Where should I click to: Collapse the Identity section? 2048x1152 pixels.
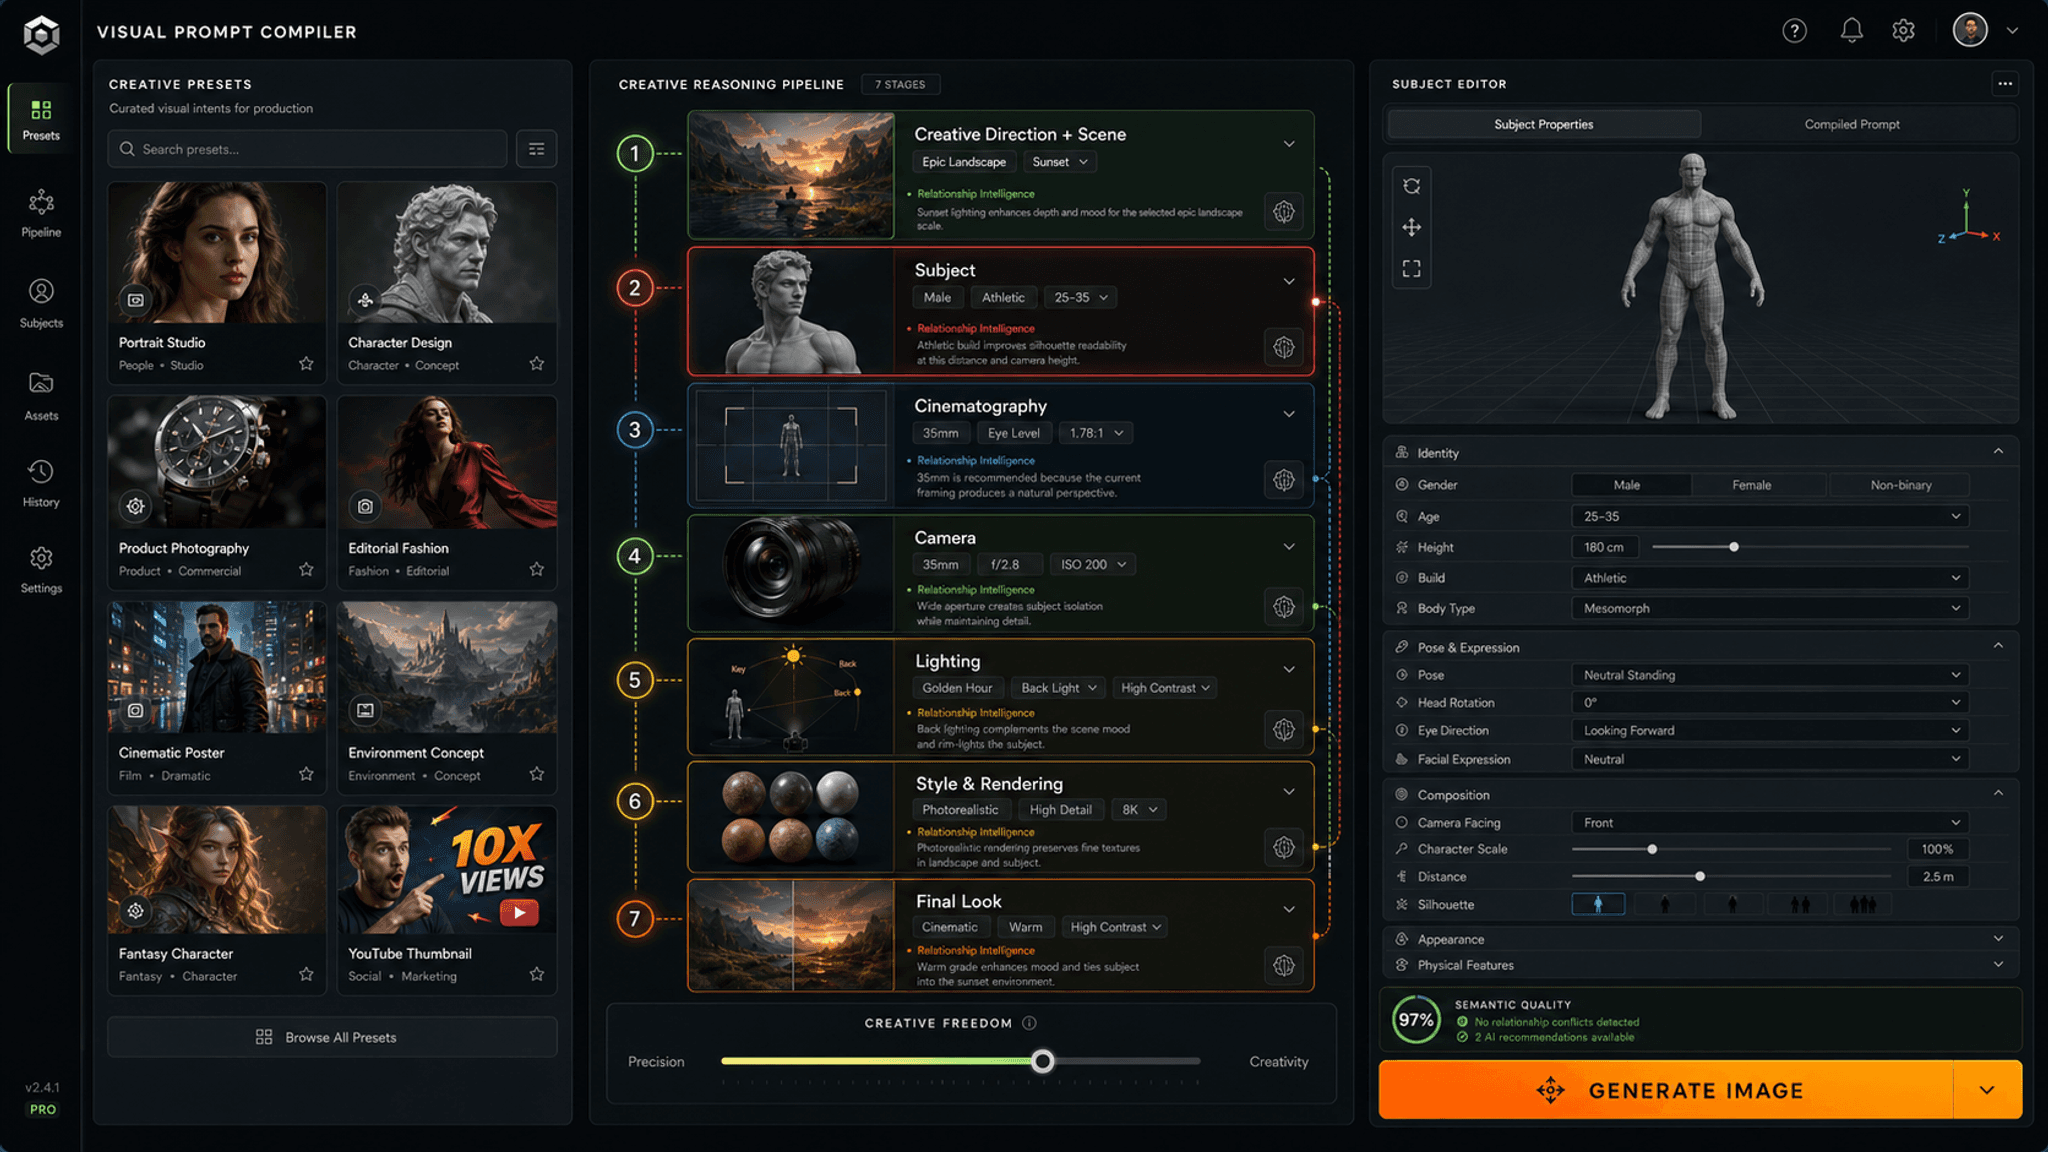1998,452
